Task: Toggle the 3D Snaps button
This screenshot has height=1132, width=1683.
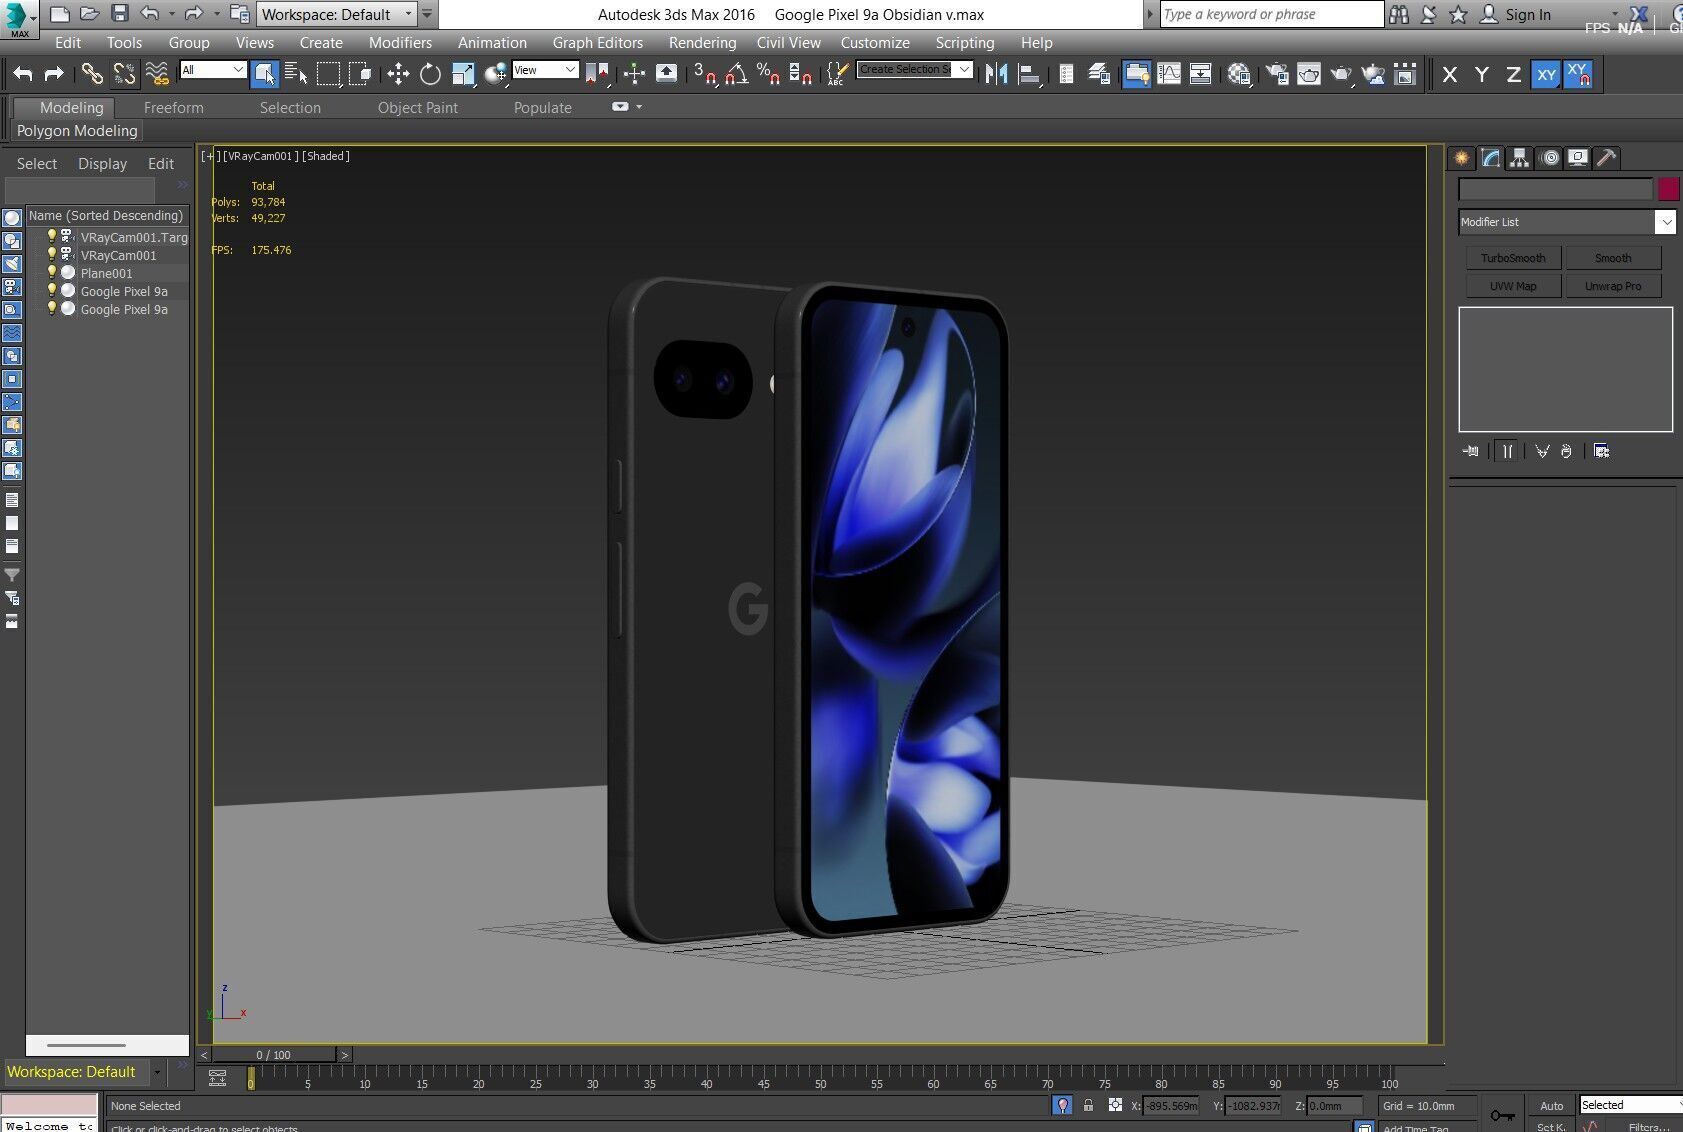Action: [705, 74]
